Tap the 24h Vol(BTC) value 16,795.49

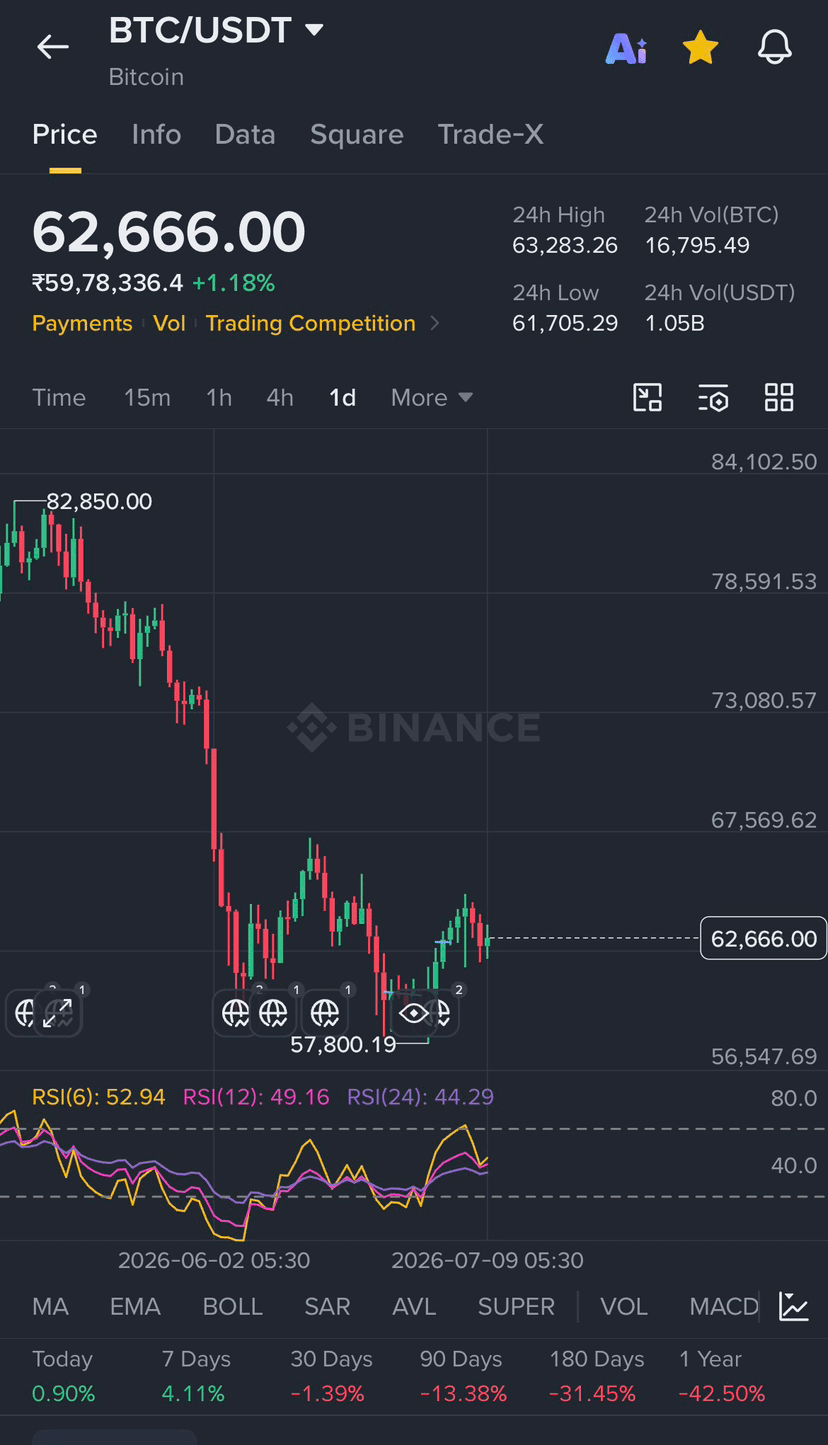coord(697,245)
